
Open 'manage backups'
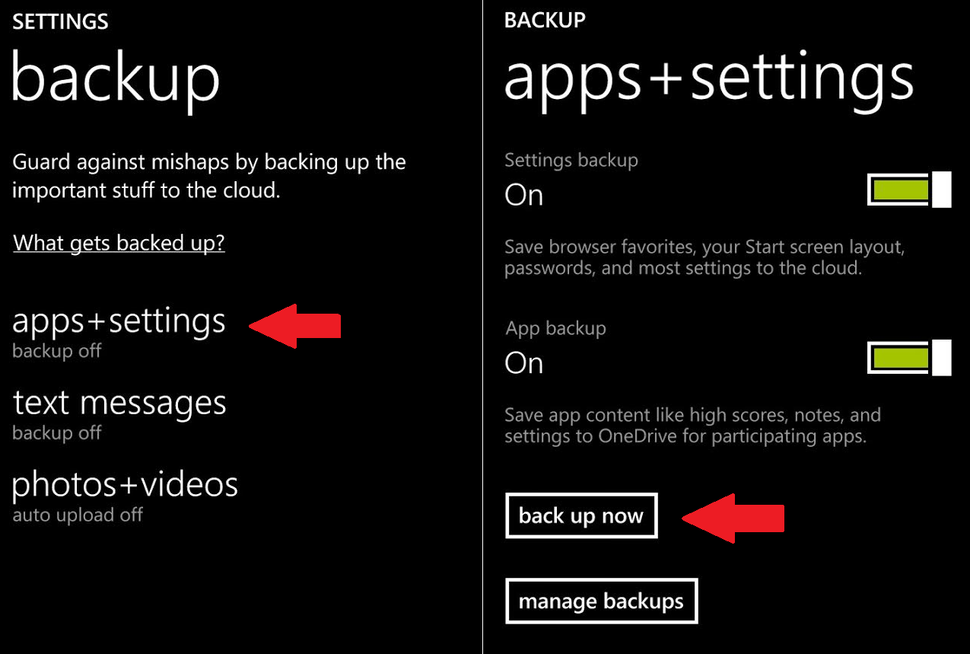click(x=601, y=601)
